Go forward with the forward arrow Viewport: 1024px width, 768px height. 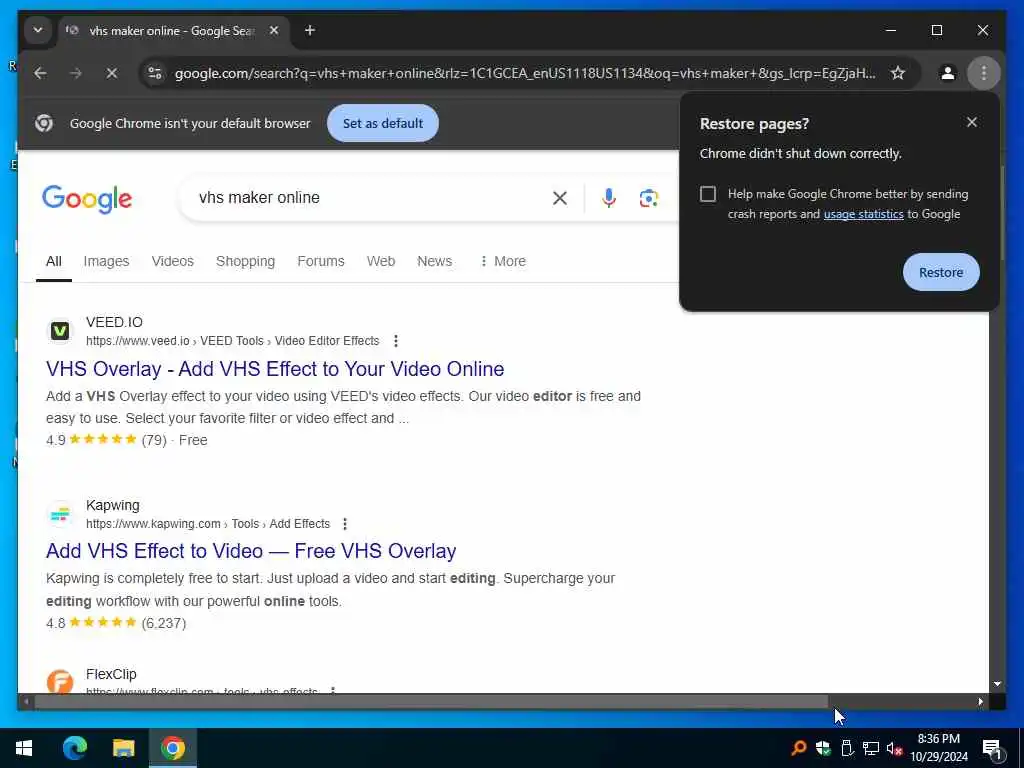click(x=76, y=73)
